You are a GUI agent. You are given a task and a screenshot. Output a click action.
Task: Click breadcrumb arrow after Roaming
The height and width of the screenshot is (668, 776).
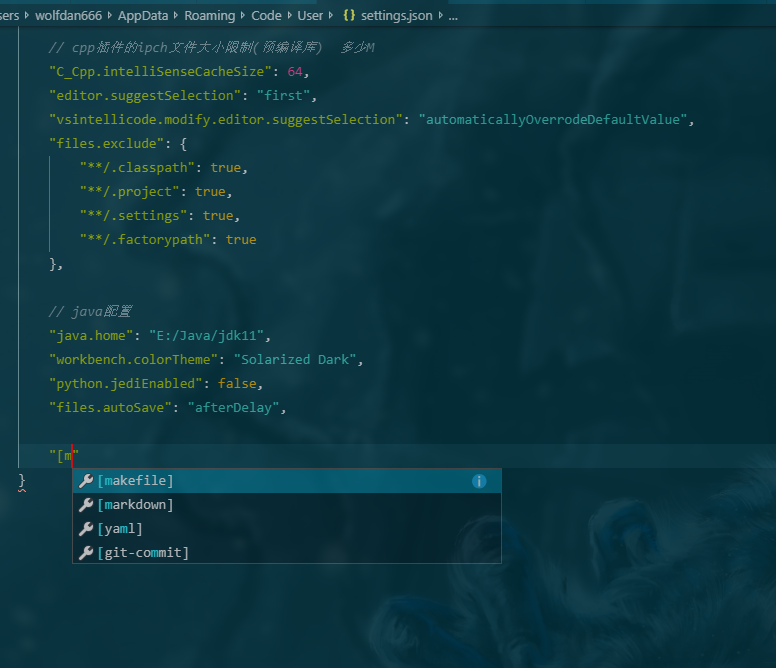point(243,15)
